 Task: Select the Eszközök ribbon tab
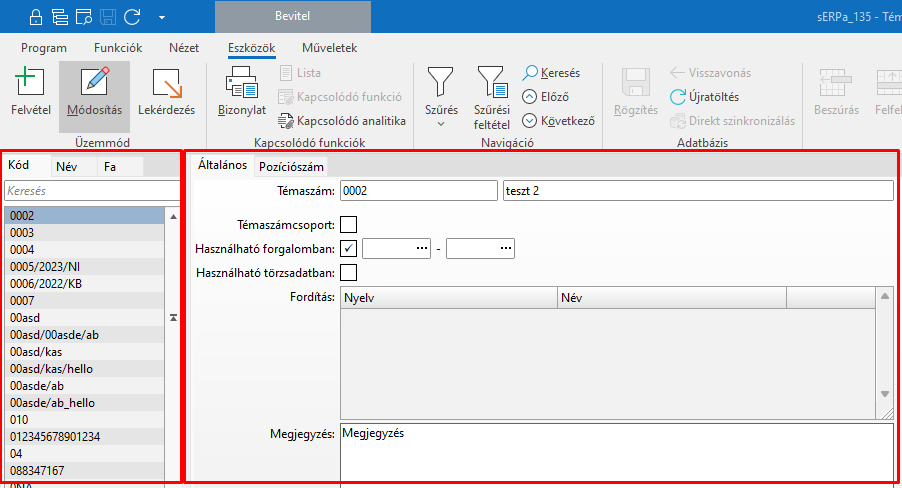point(251,48)
